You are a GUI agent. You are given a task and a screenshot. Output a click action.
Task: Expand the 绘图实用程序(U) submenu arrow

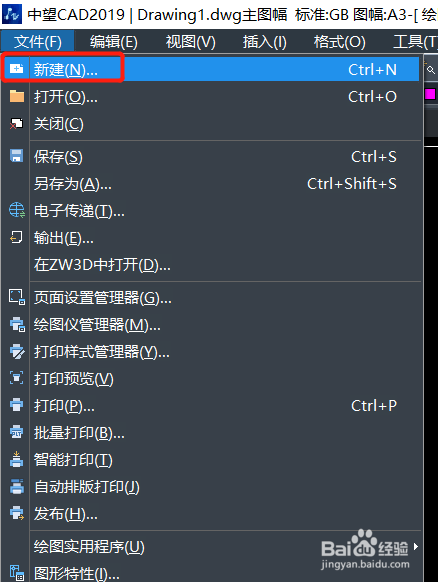pos(416,546)
